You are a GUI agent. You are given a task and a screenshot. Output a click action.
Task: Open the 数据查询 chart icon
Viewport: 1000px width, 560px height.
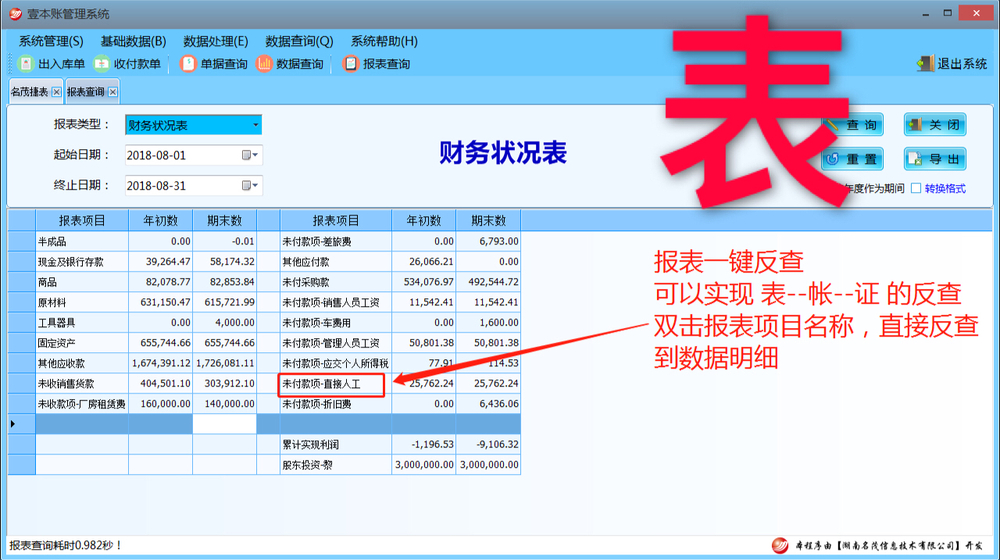pyautogui.click(x=263, y=64)
